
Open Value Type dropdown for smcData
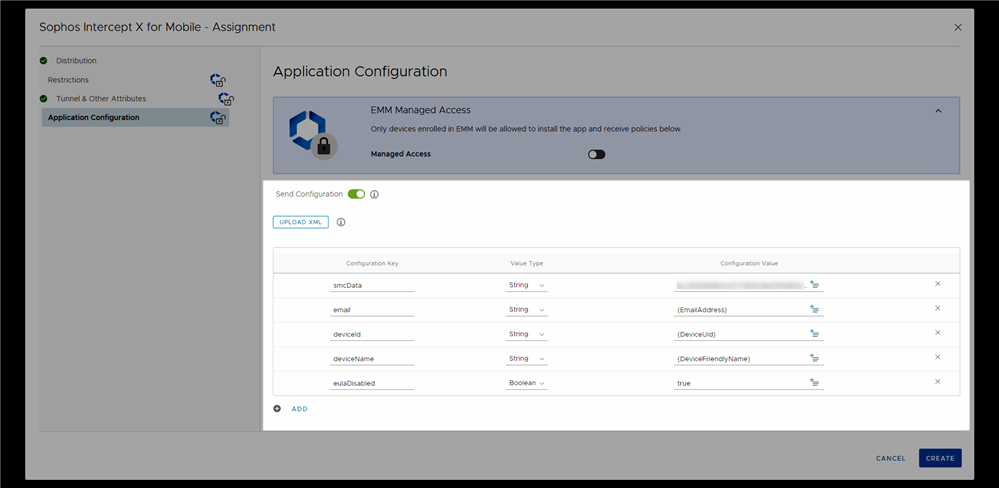coord(527,285)
